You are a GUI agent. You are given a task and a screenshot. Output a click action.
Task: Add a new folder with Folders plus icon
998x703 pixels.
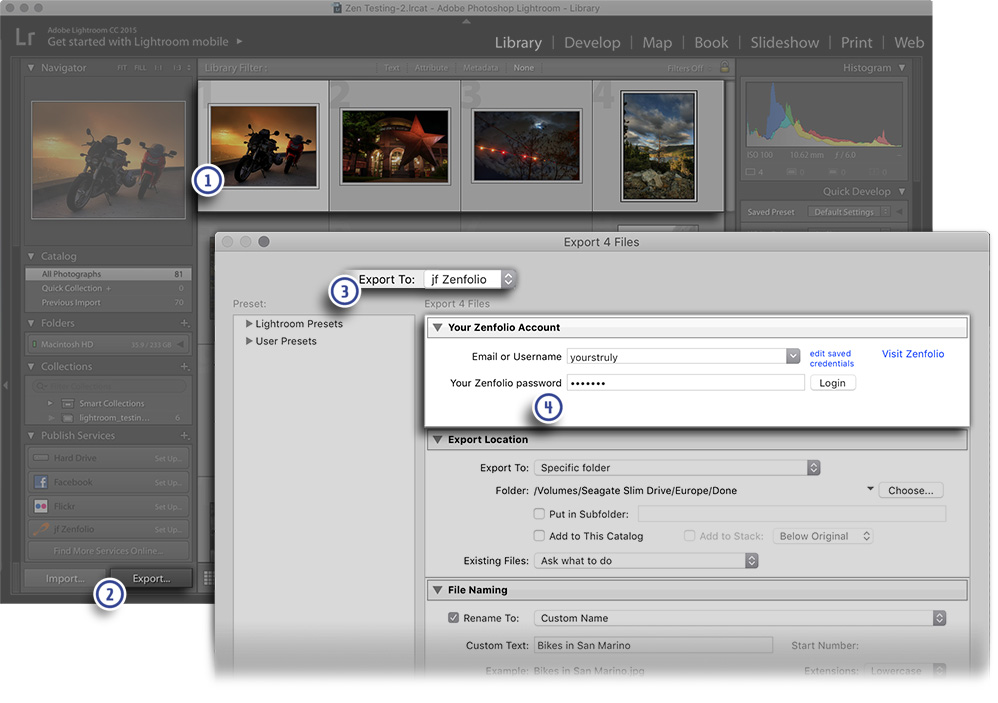point(185,323)
